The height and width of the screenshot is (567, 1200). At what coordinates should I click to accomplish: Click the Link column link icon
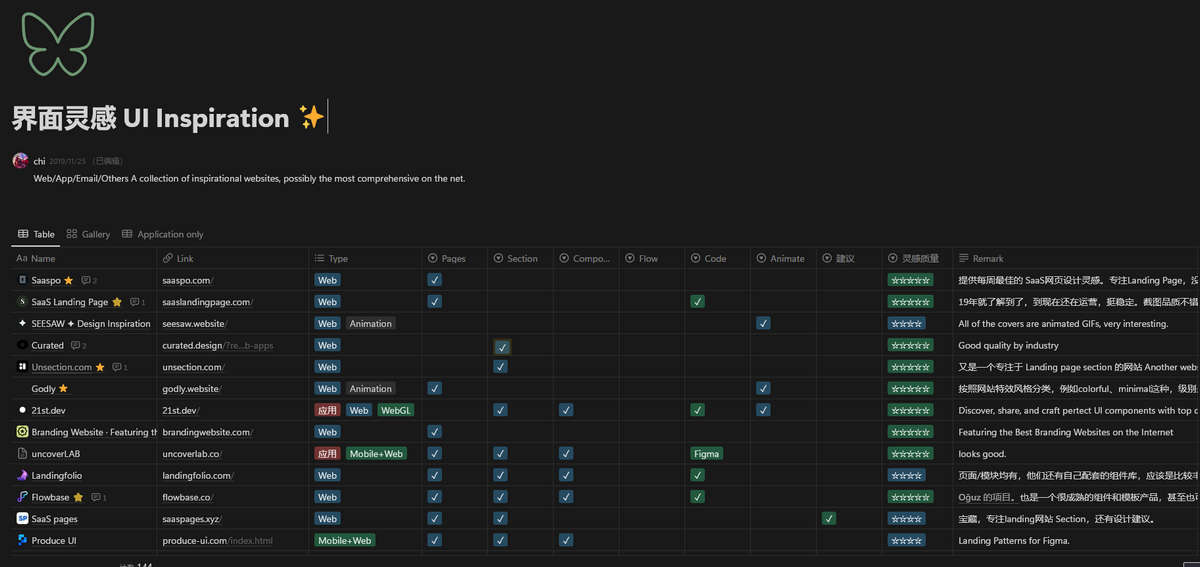point(167,258)
